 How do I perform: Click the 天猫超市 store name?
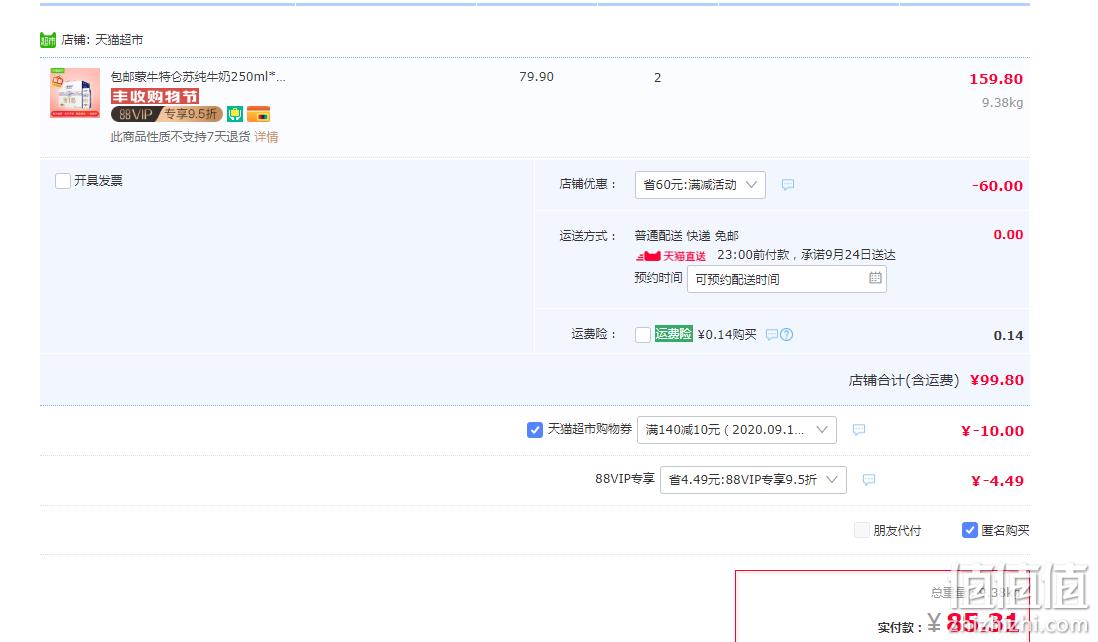click(119, 40)
